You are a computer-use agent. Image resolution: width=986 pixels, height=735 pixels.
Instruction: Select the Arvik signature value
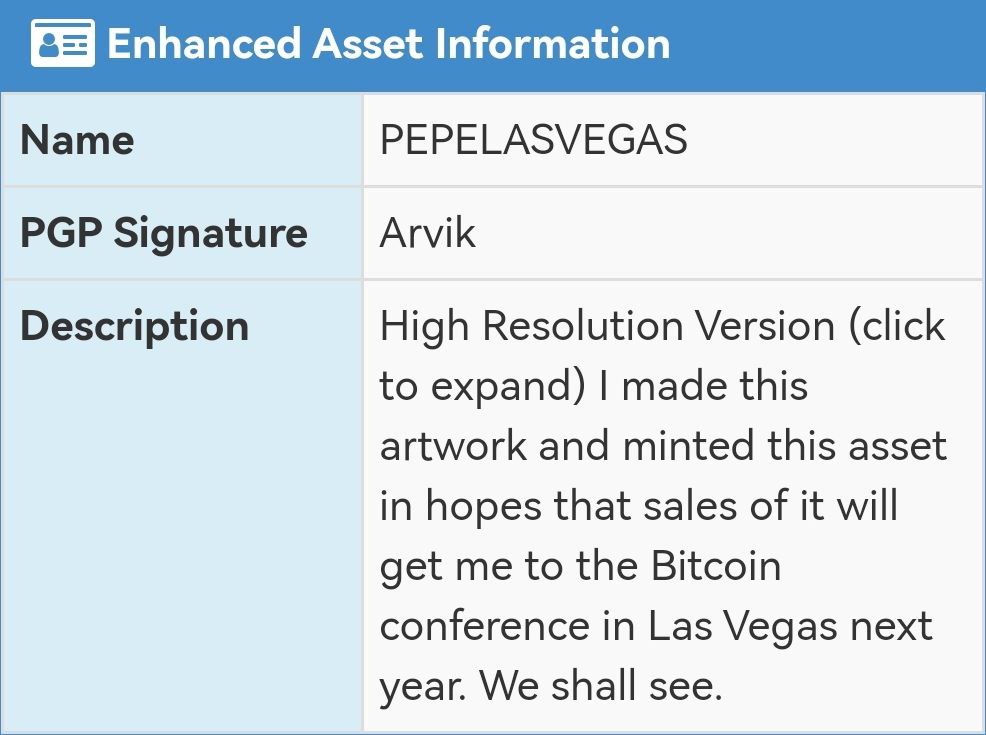[428, 233]
